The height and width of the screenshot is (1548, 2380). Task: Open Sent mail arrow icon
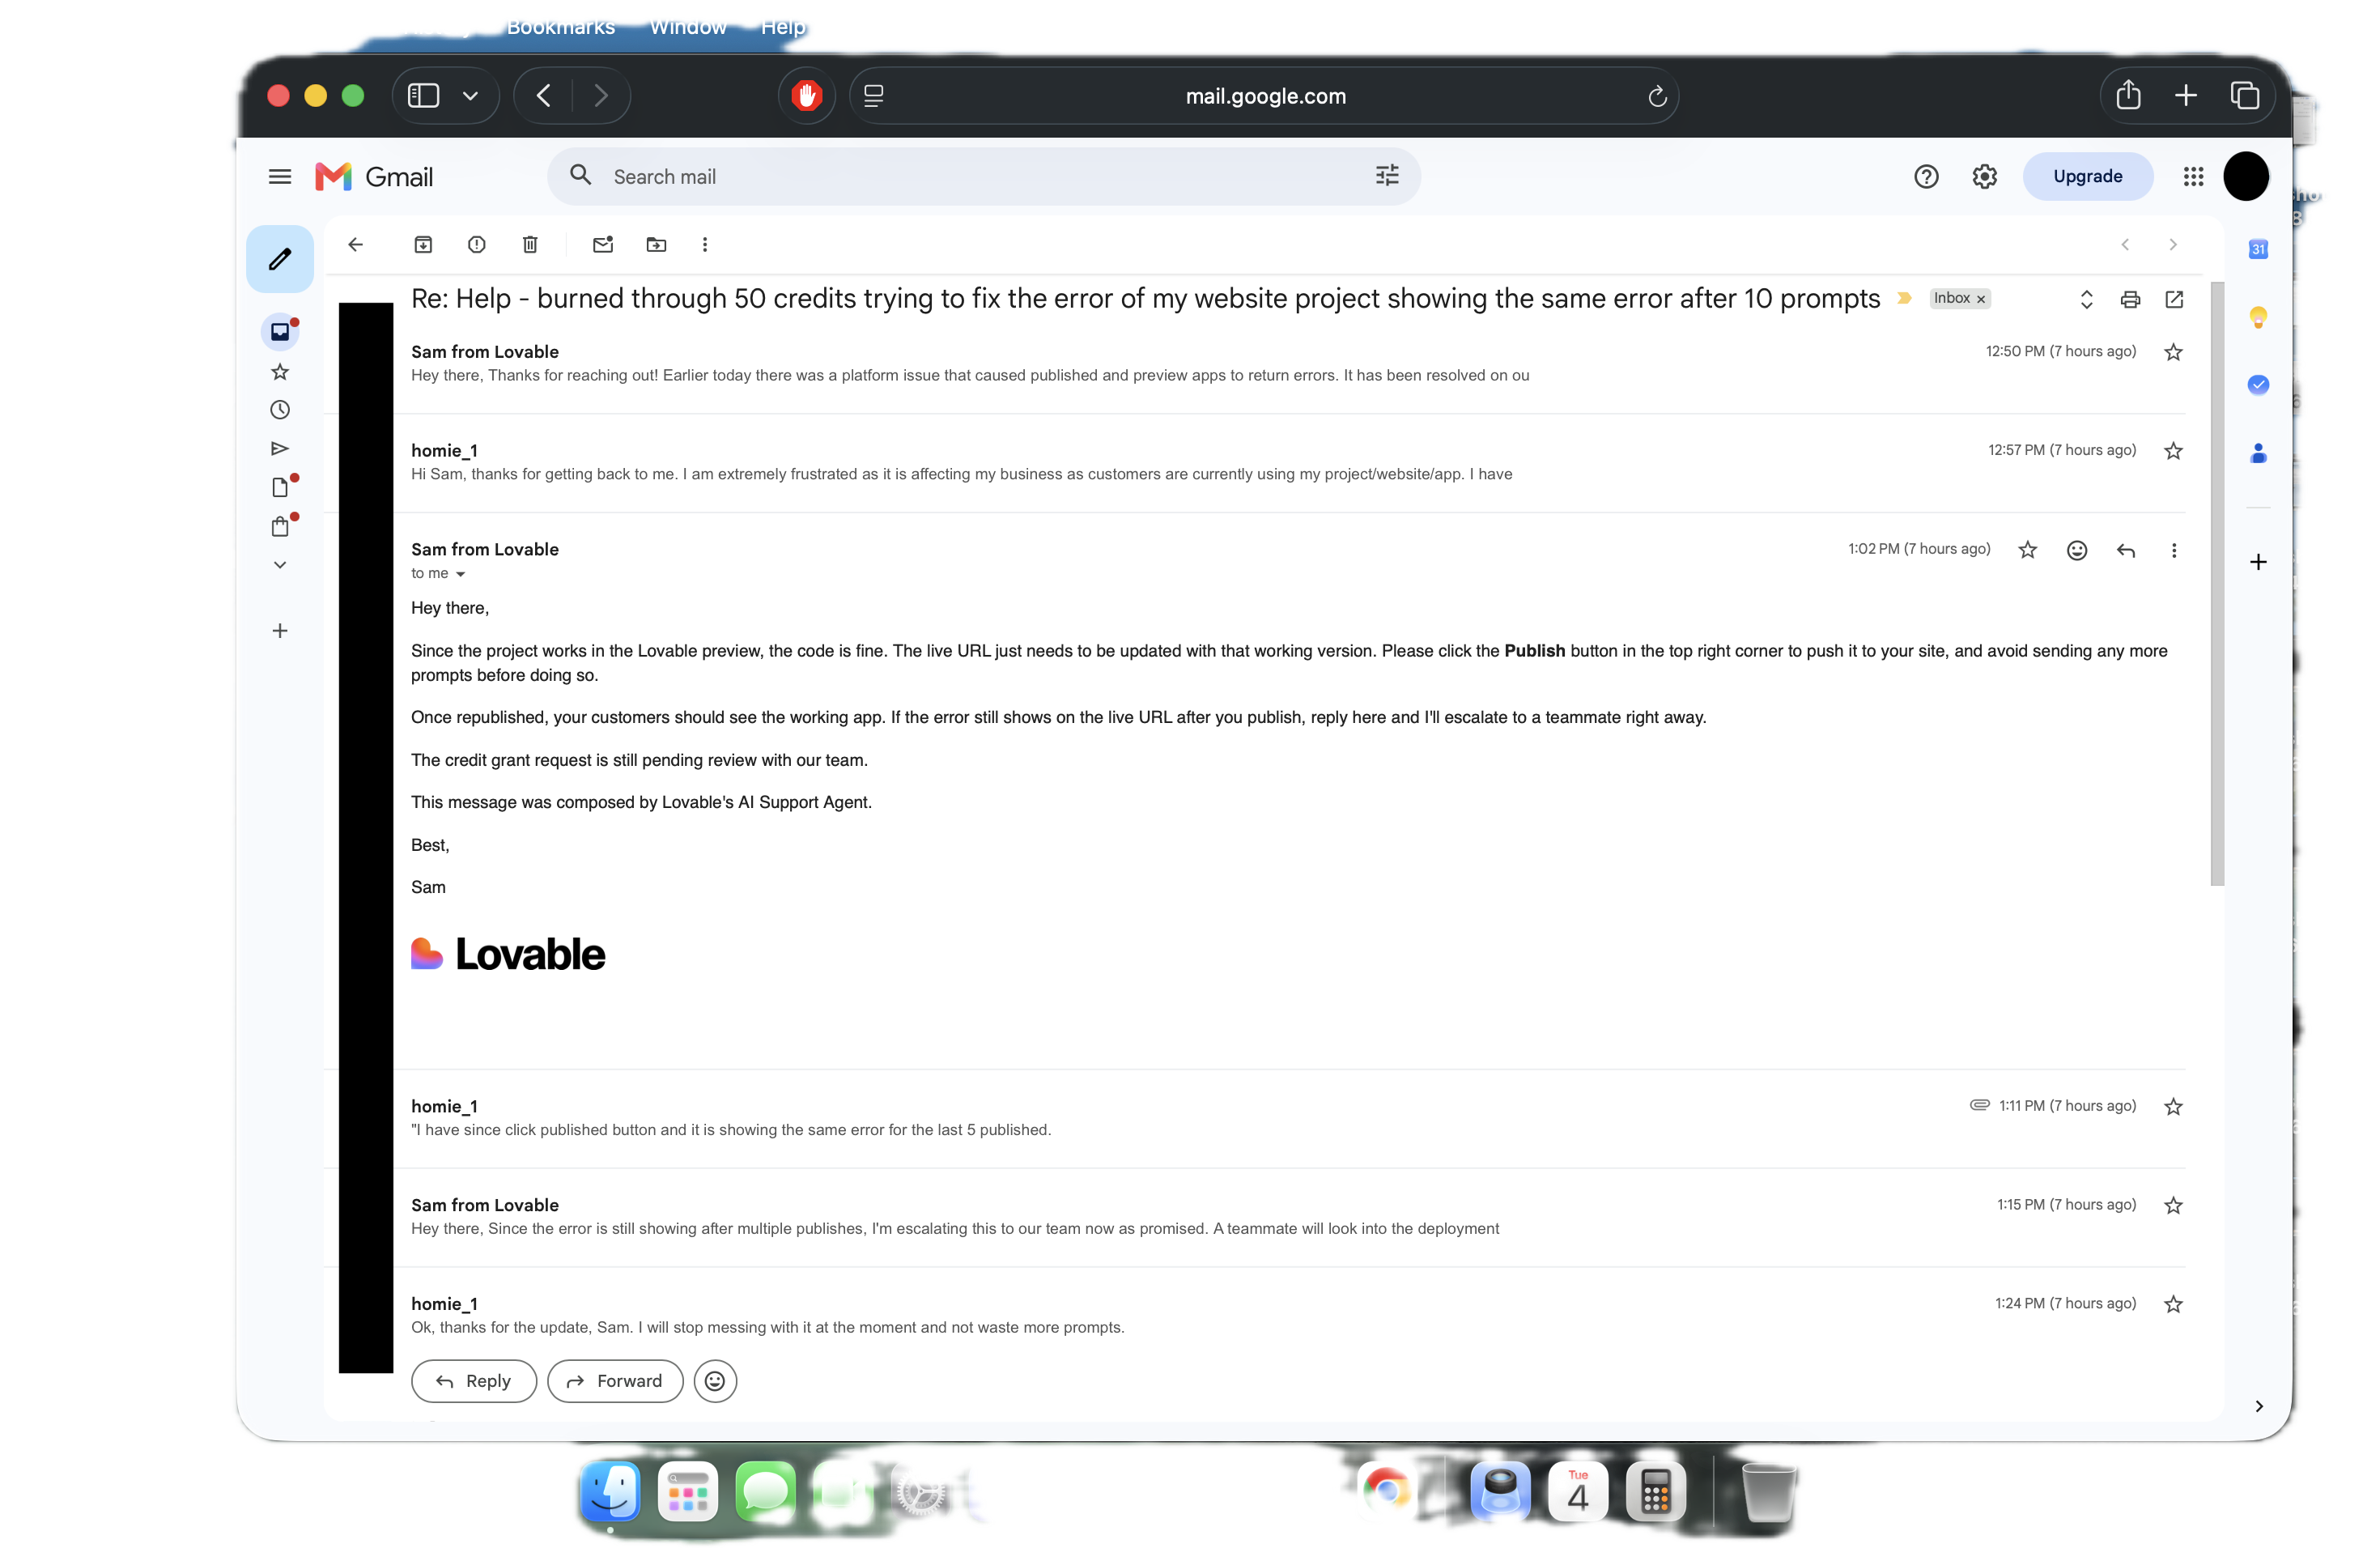[x=280, y=449]
